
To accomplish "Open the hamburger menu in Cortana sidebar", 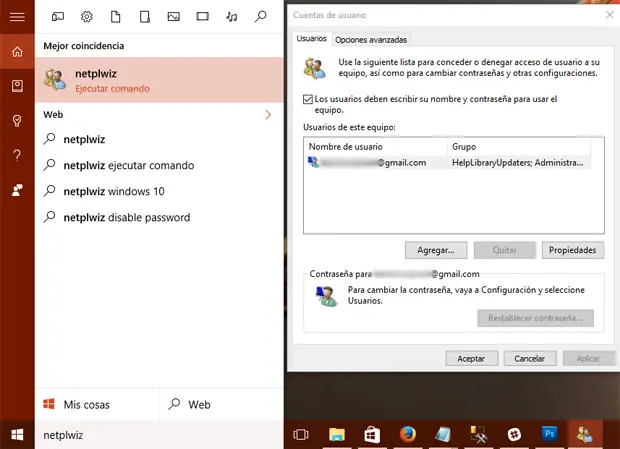I will coord(17,17).
